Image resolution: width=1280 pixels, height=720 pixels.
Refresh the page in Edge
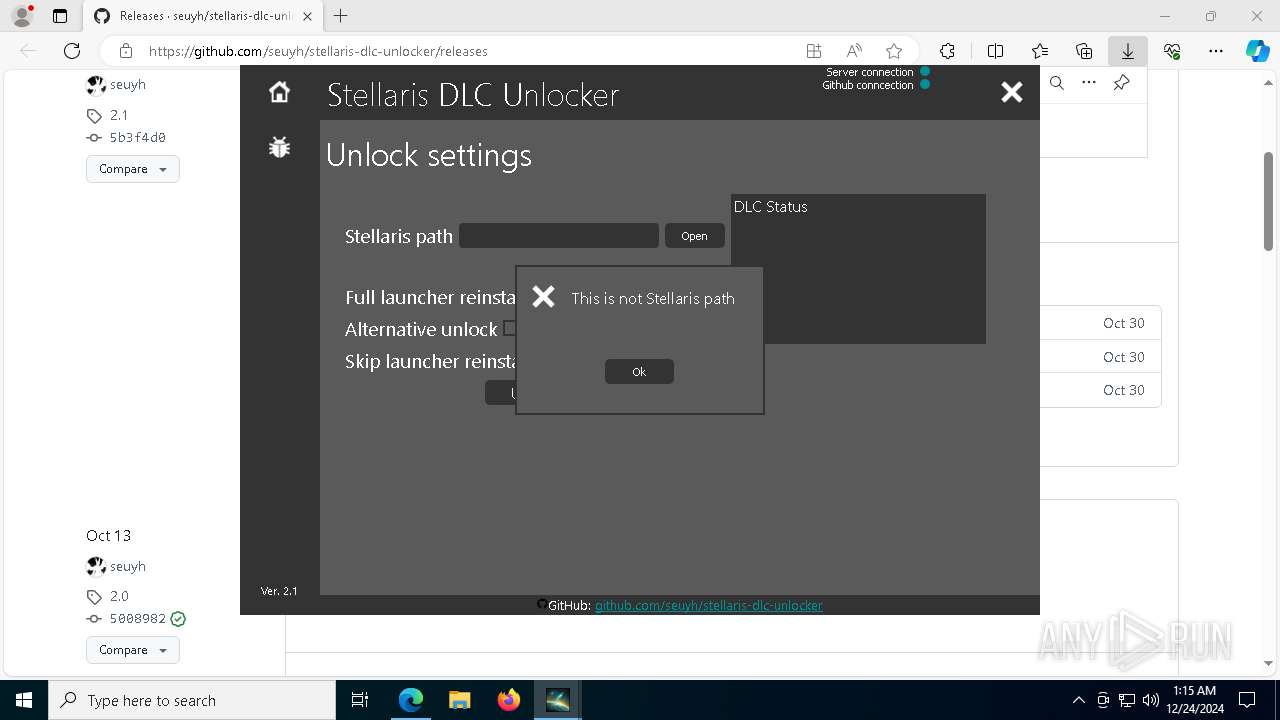[x=71, y=51]
